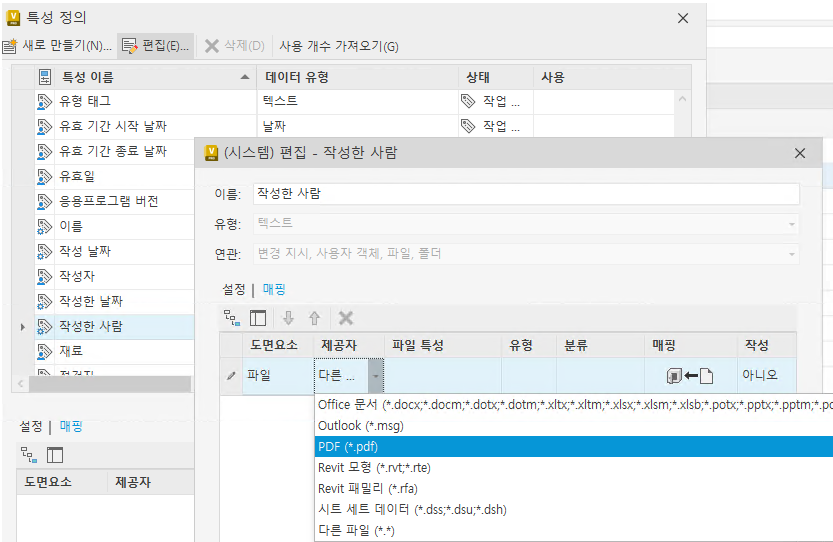Click the 파일 특성 column header in the mapping grid

click(443, 345)
